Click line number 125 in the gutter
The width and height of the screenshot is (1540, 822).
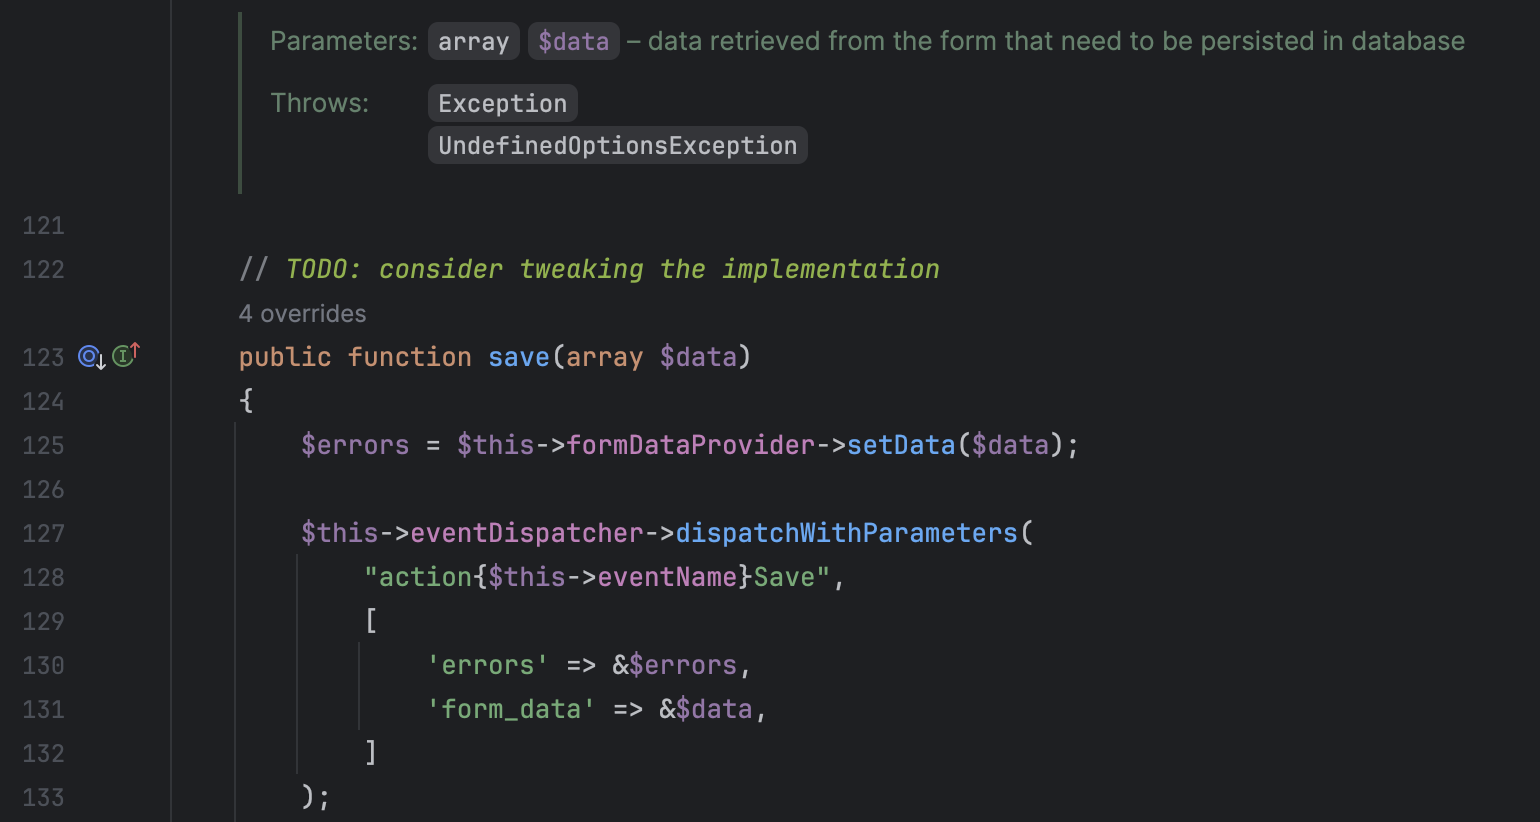point(43,445)
